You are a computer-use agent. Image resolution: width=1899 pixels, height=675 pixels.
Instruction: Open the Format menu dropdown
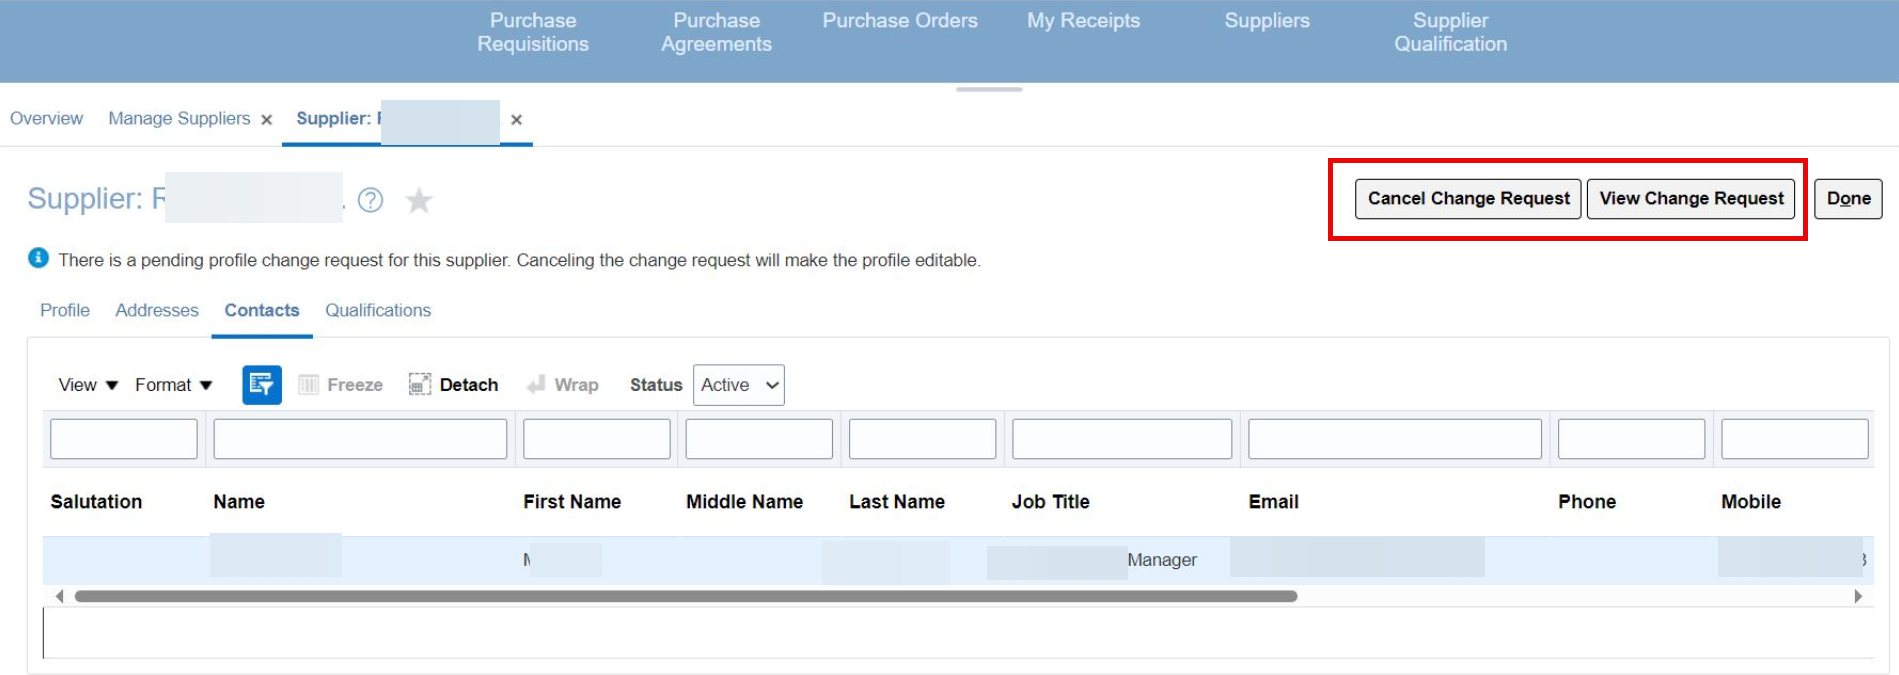[x=174, y=385]
